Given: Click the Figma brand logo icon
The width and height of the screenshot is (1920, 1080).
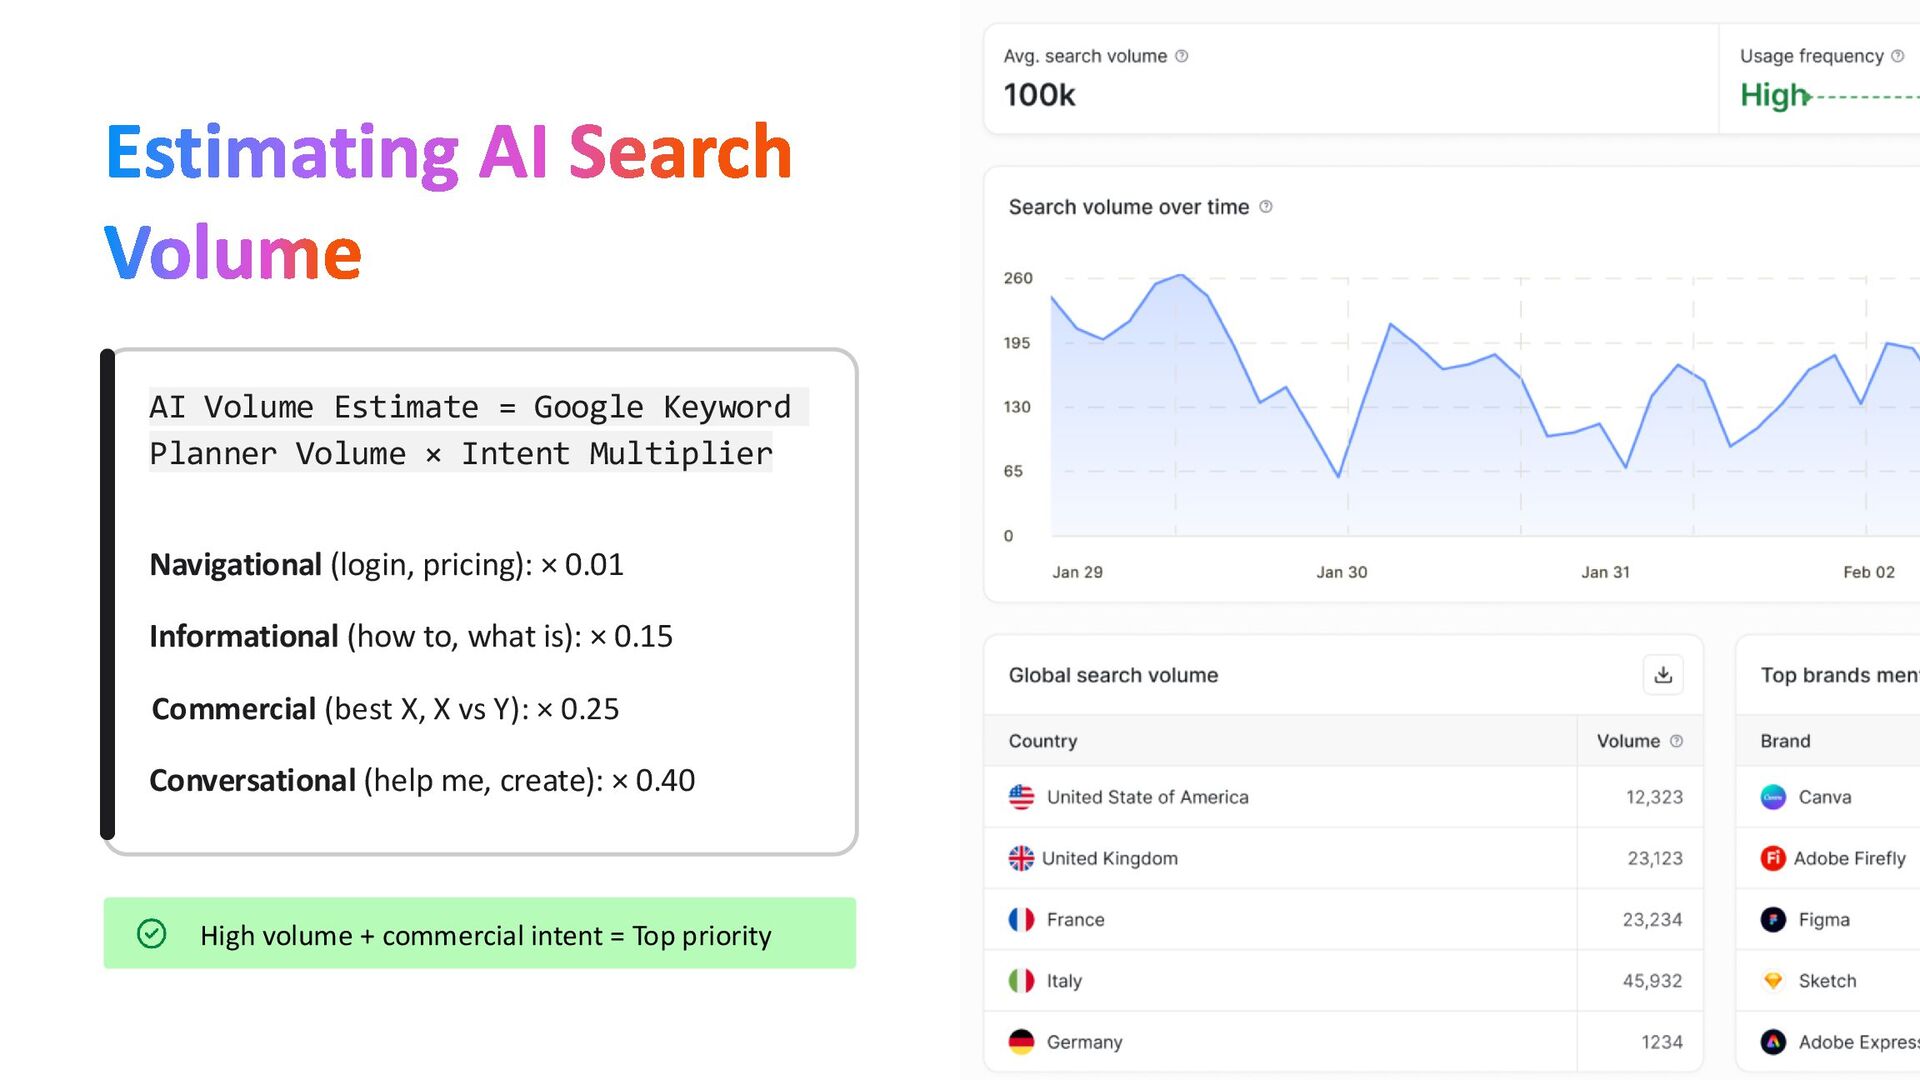Looking at the screenshot, I should pyautogui.click(x=1773, y=920).
